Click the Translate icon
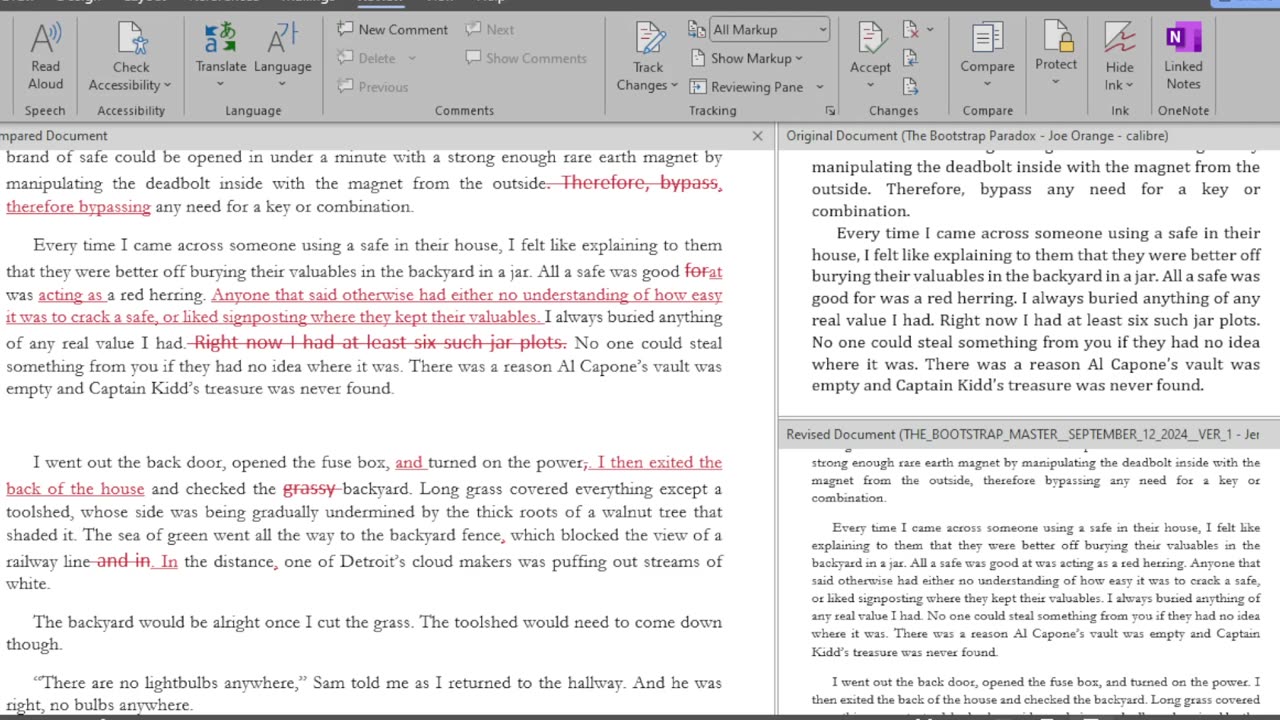 click(x=221, y=39)
